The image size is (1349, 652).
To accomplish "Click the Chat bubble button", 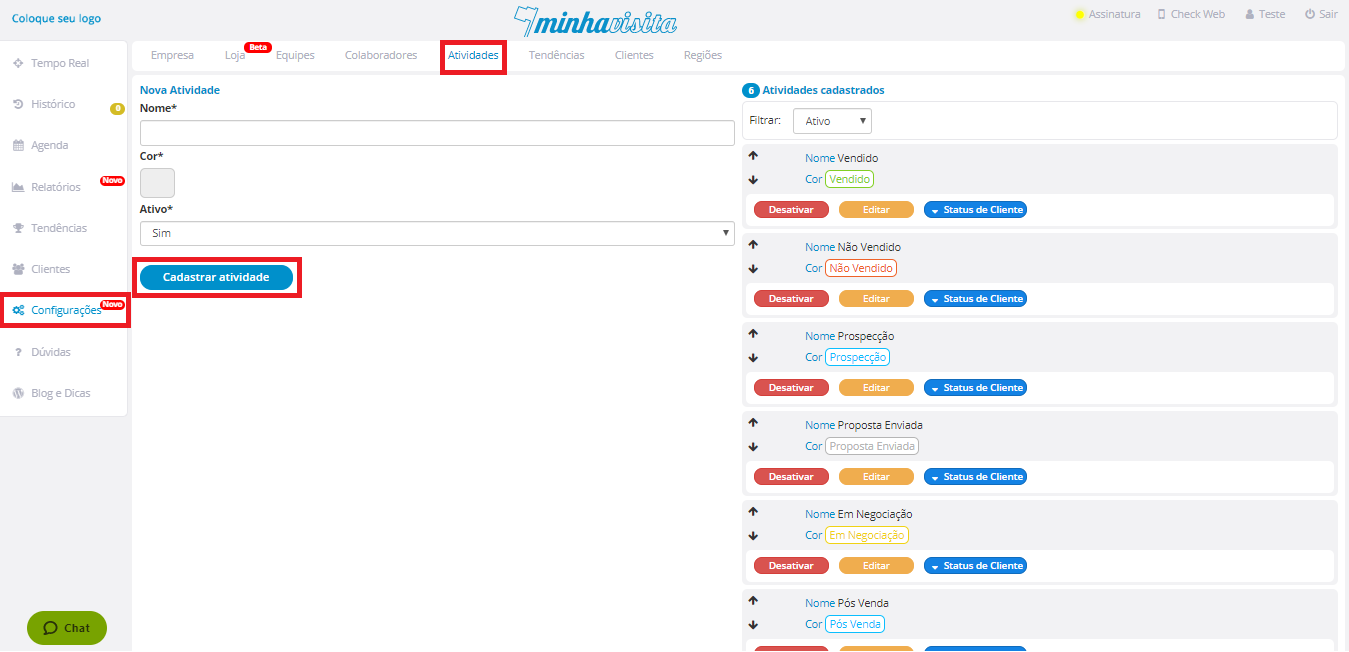I will tap(67, 628).
